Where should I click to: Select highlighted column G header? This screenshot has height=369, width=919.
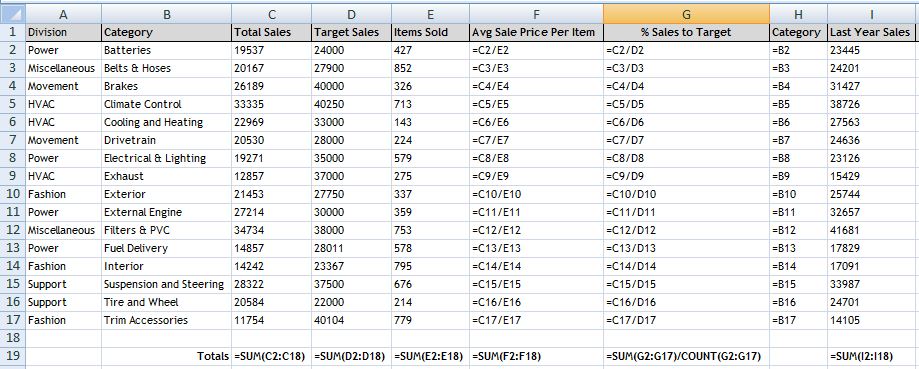pos(686,14)
